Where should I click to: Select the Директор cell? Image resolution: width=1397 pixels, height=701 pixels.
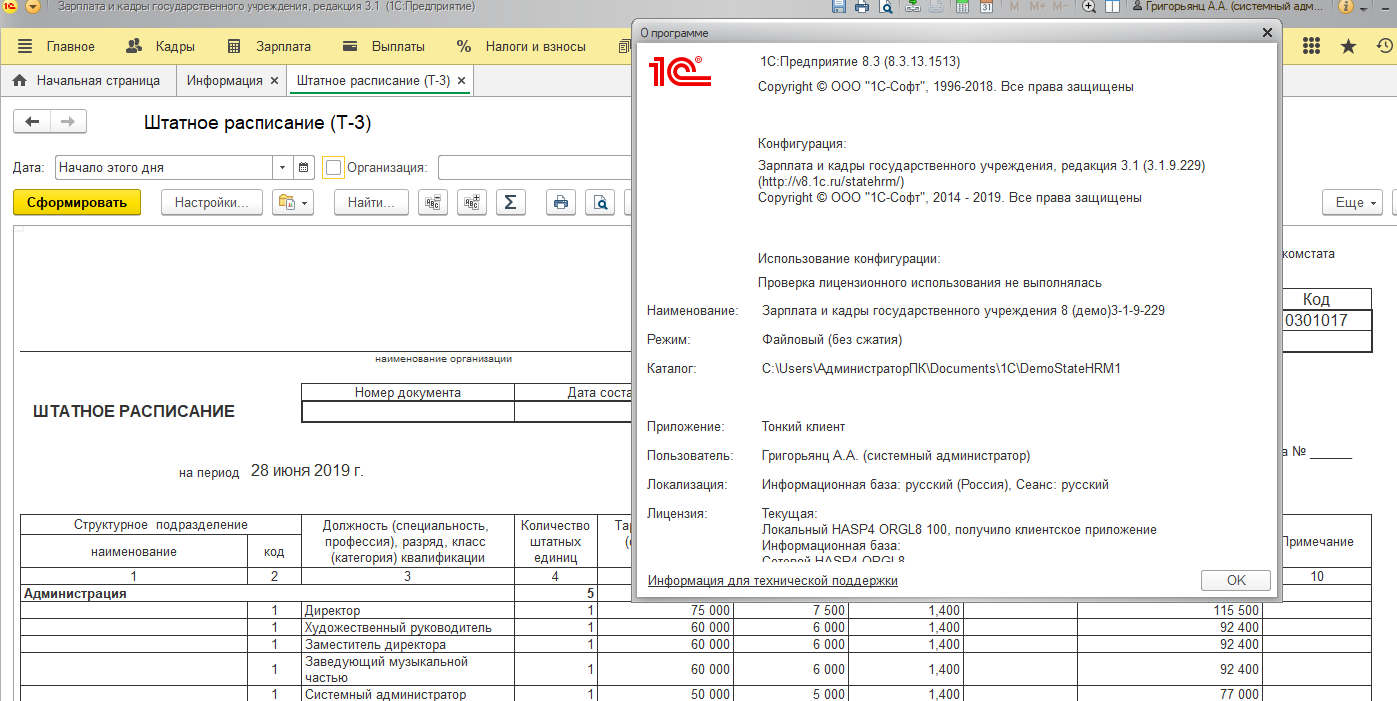click(x=408, y=610)
